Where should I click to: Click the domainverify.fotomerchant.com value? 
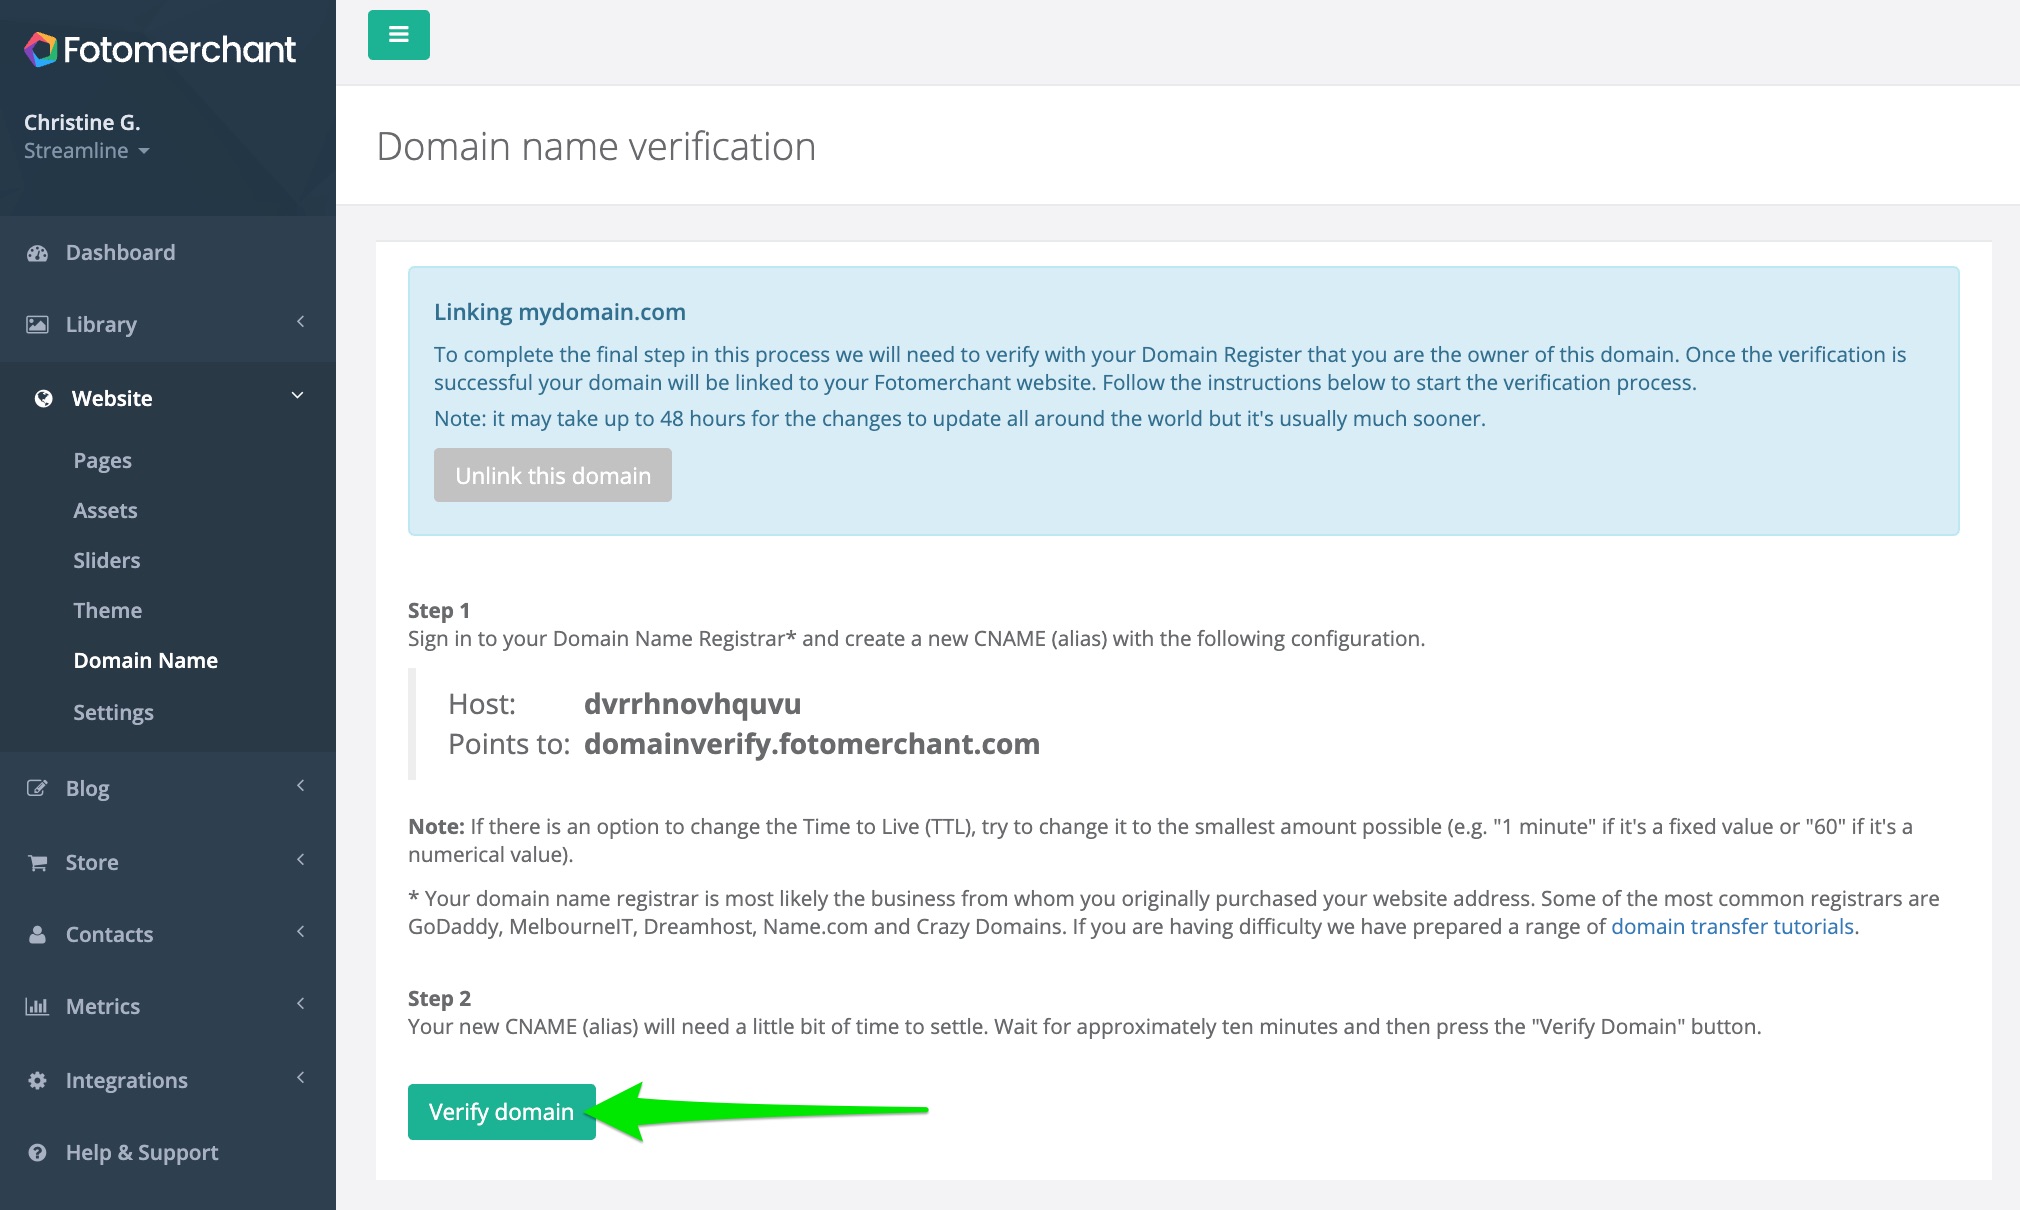[811, 744]
